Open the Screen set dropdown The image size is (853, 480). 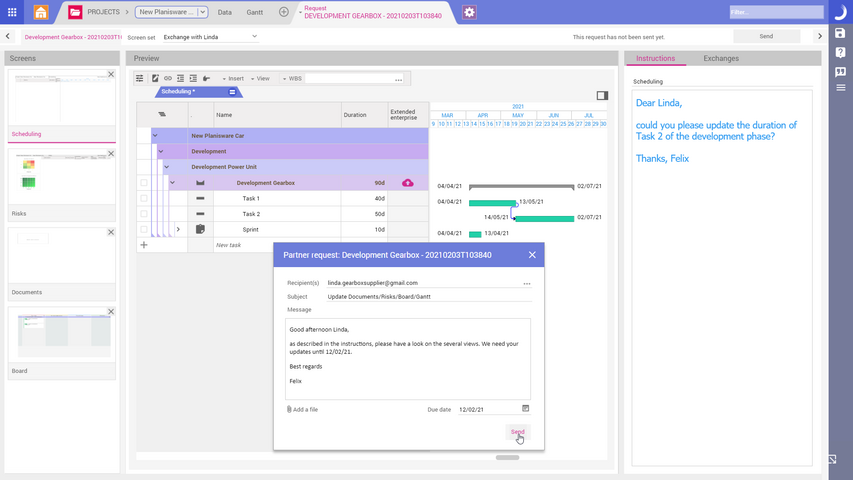[210, 36]
